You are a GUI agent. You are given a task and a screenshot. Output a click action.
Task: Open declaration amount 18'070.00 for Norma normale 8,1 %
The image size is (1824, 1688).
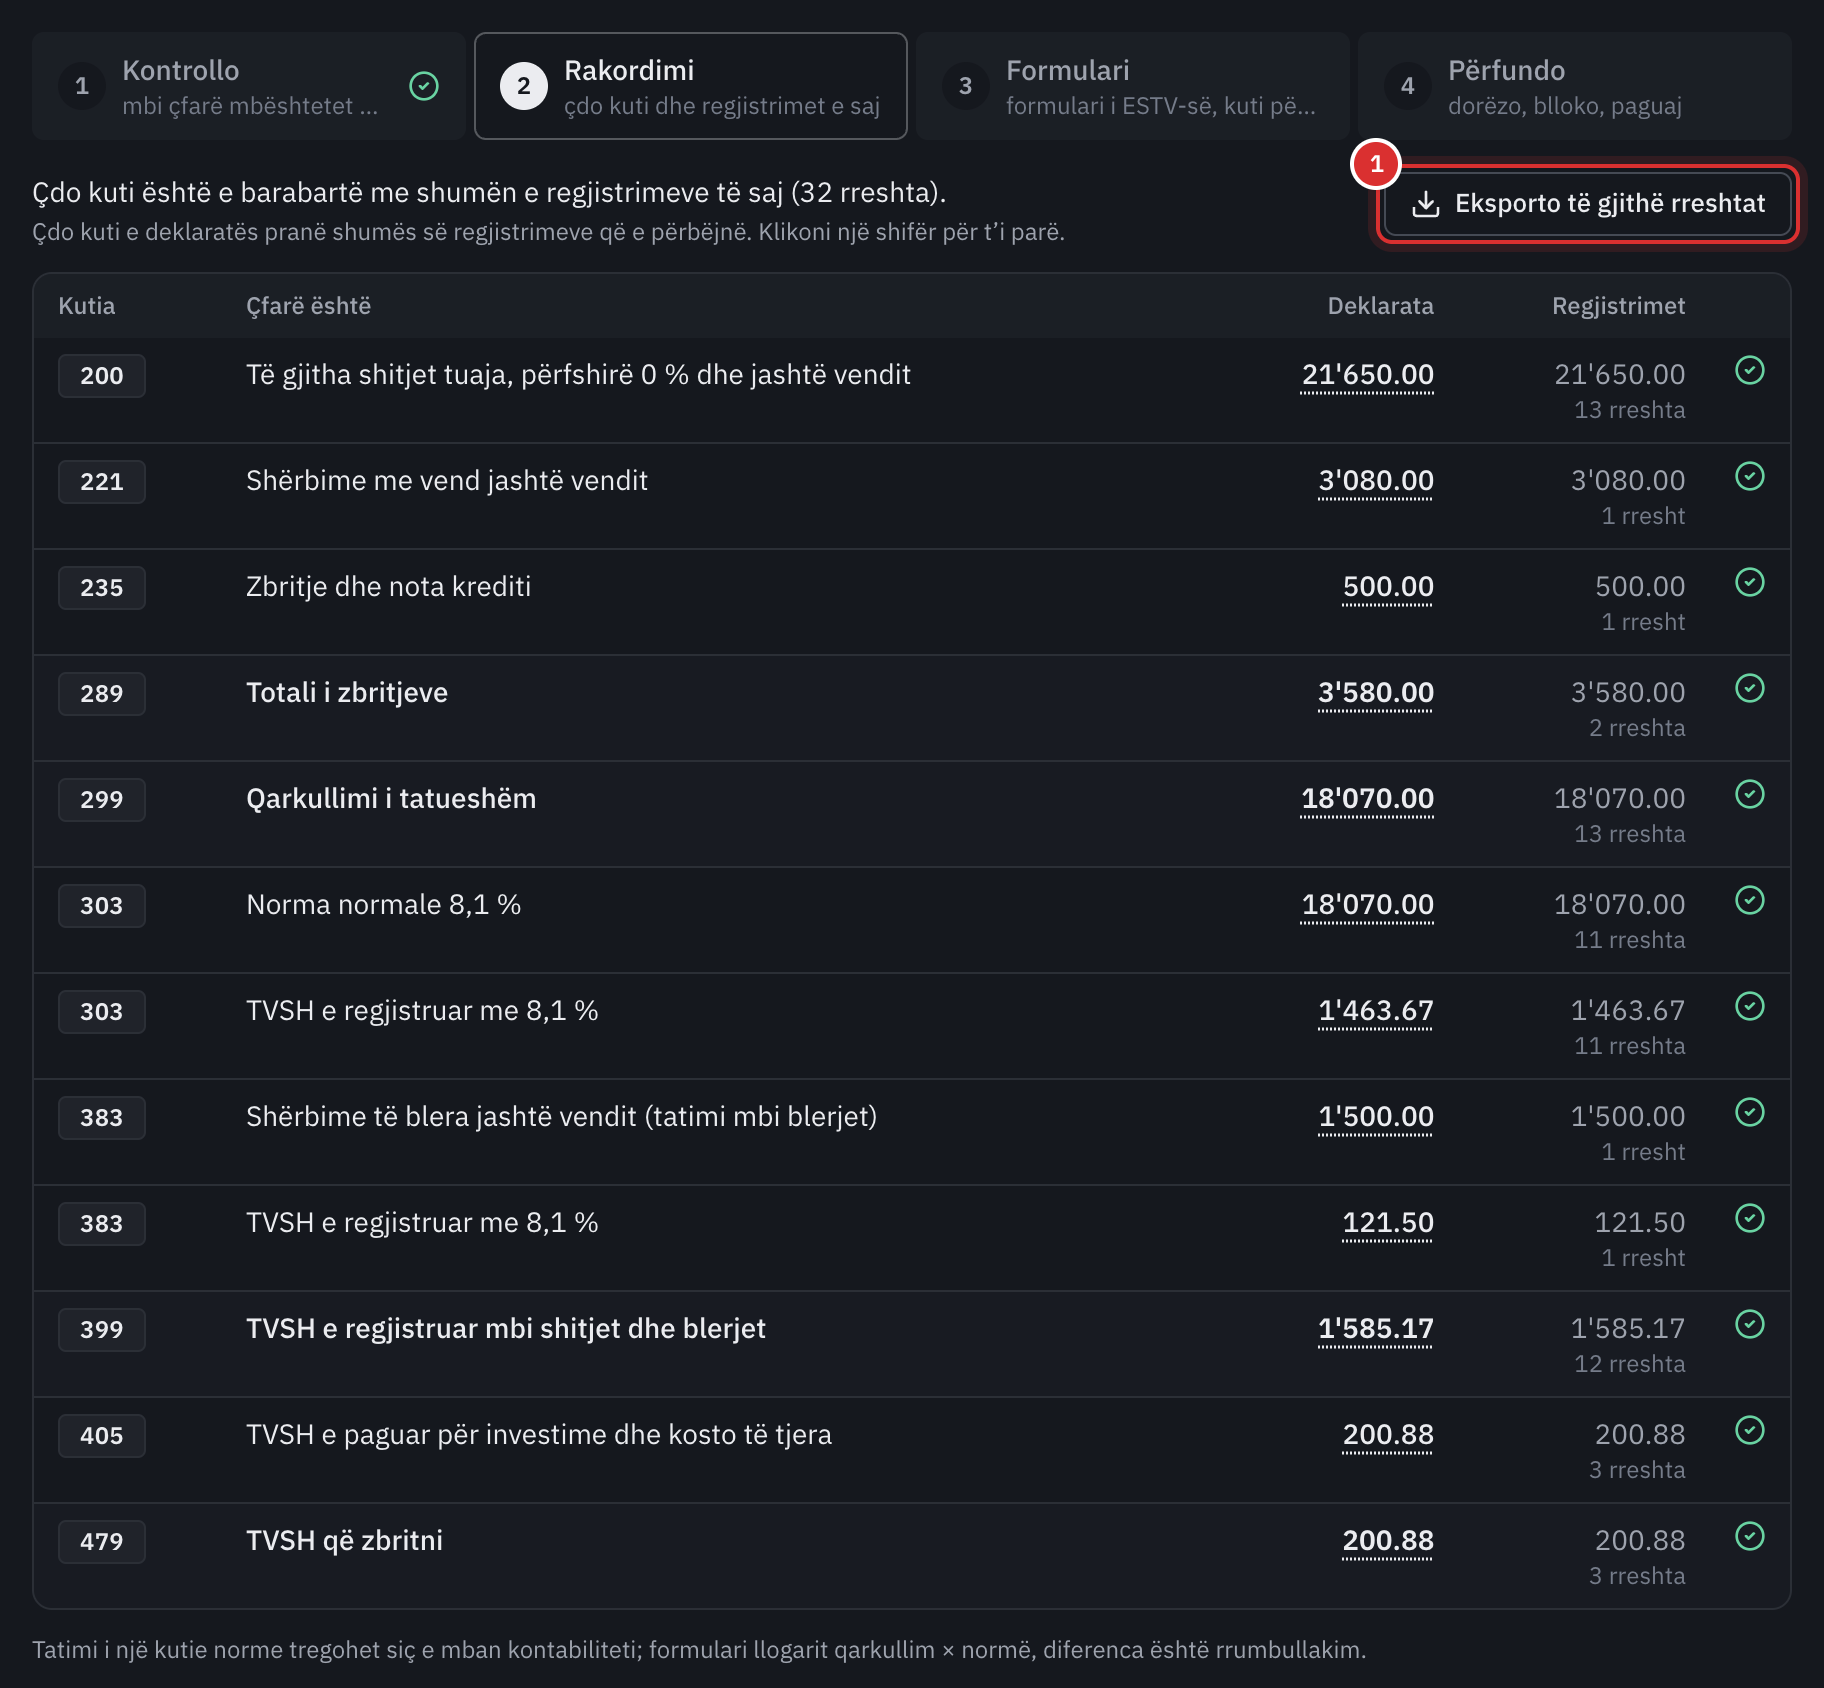coord(1367,905)
